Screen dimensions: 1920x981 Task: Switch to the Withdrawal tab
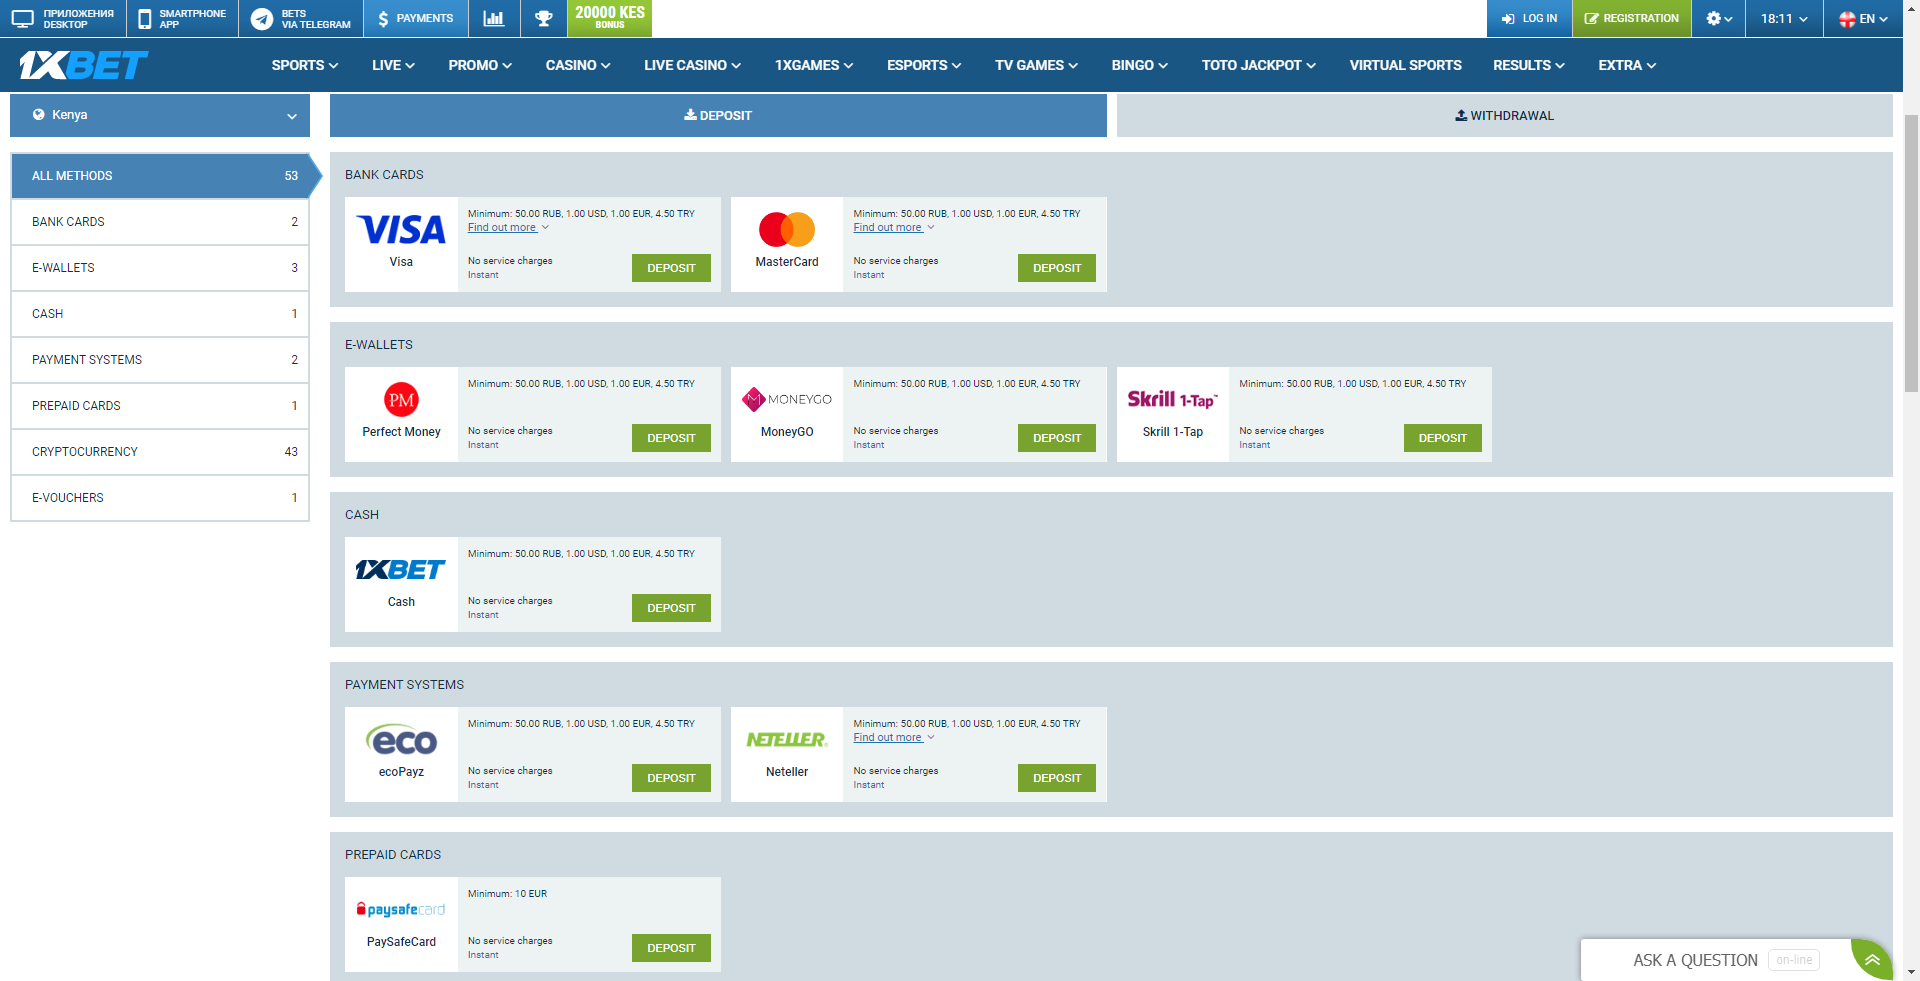pos(1504,116)
